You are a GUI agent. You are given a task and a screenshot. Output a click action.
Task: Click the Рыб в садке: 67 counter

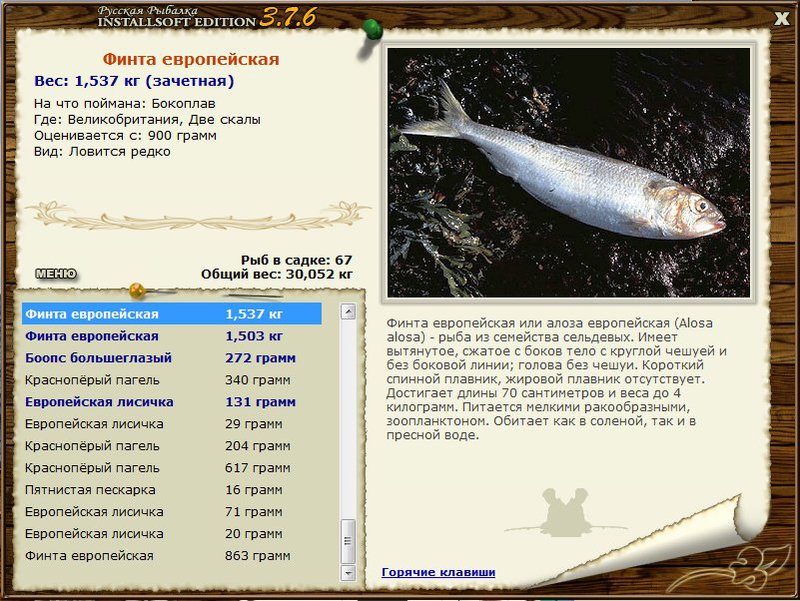(x=296, y=260)
